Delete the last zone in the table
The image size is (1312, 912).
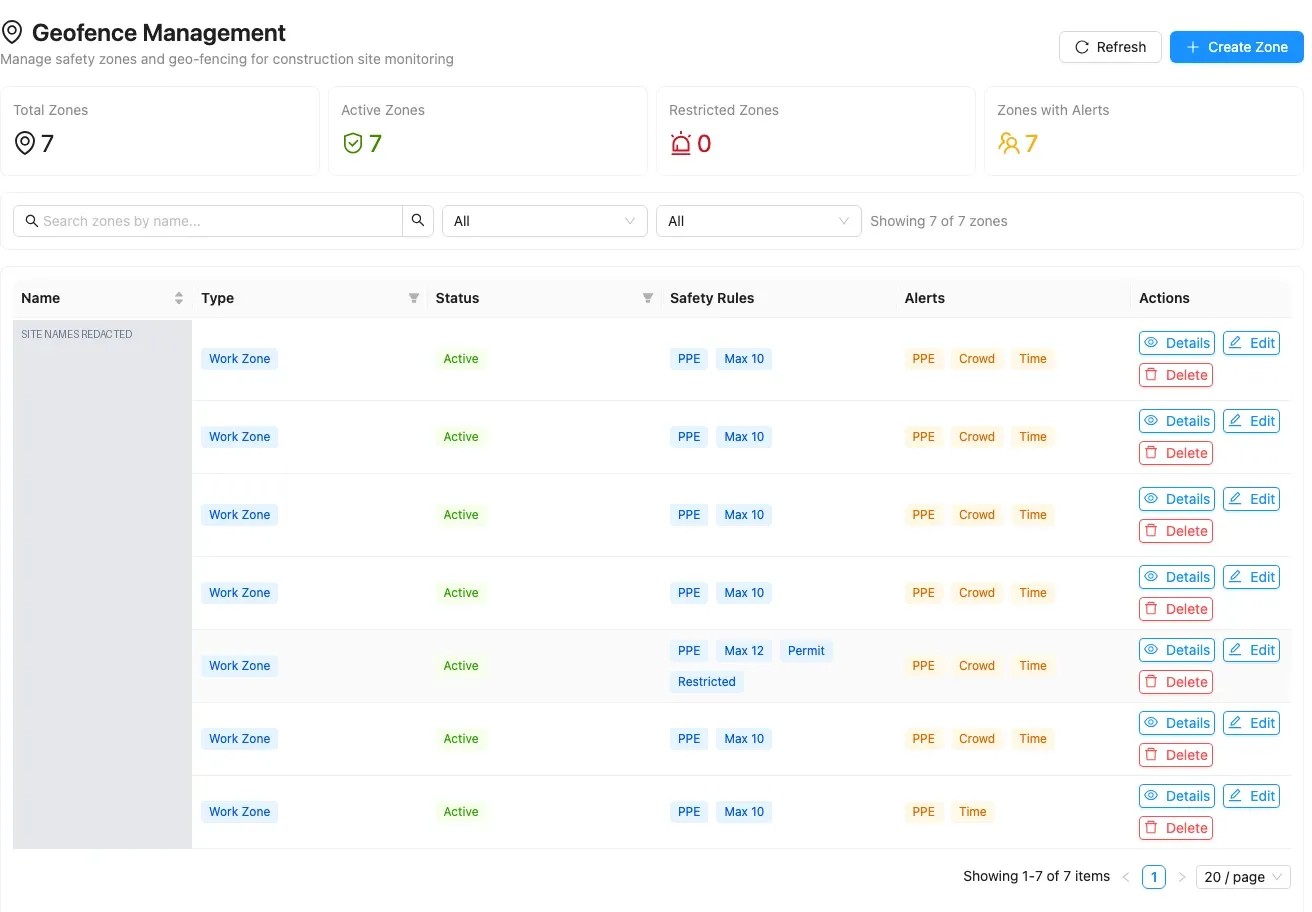pyautogui.click(x=1176, y=828)
